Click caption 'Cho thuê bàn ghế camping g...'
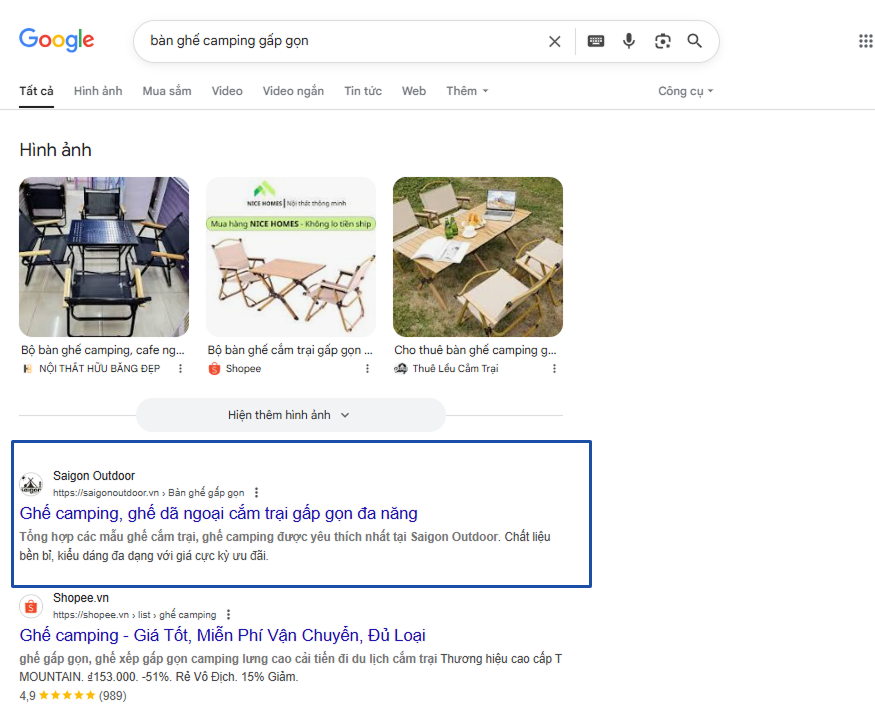 click(475, 350)
